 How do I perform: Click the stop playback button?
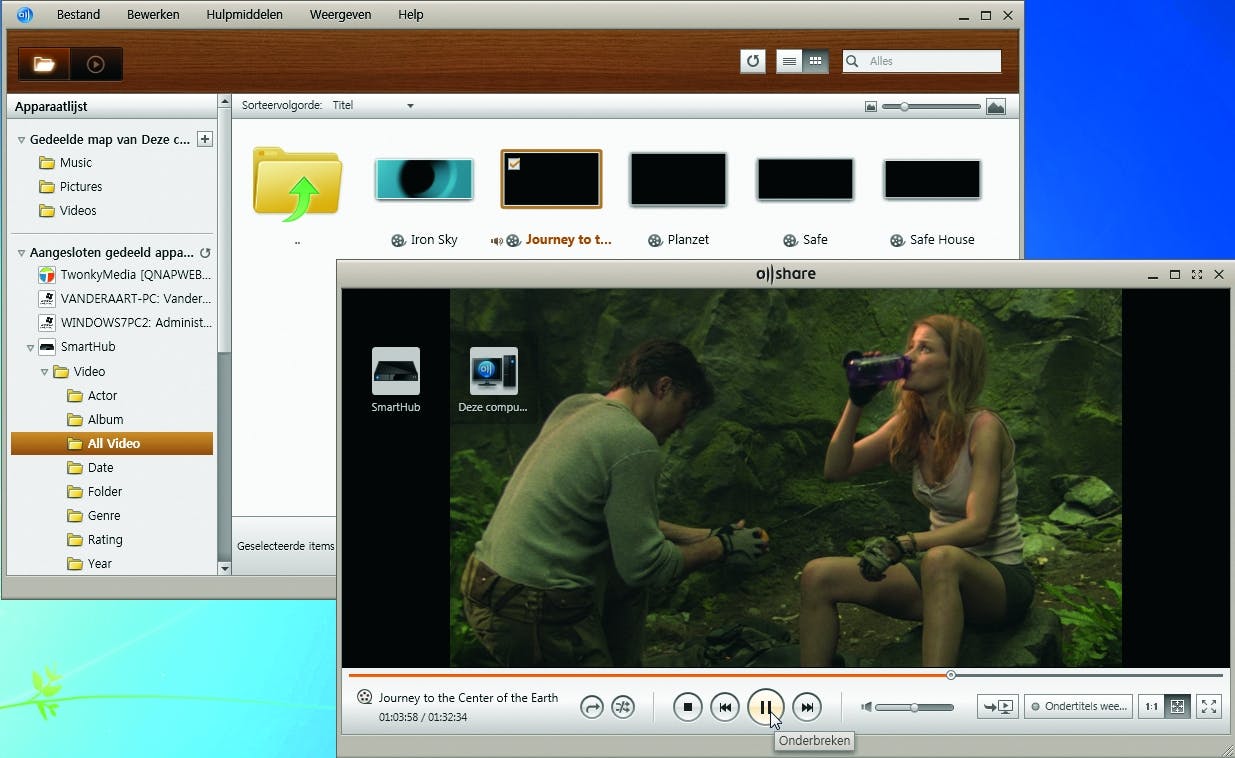pos(687,707)
